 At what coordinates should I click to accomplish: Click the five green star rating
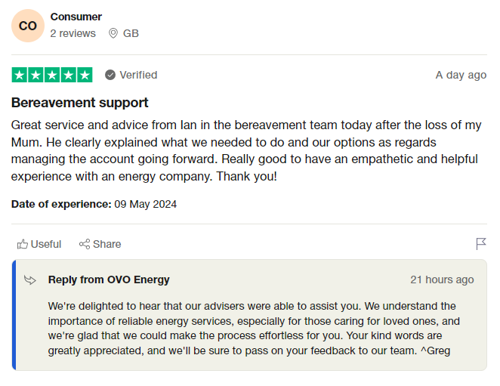tap(52, 75)
